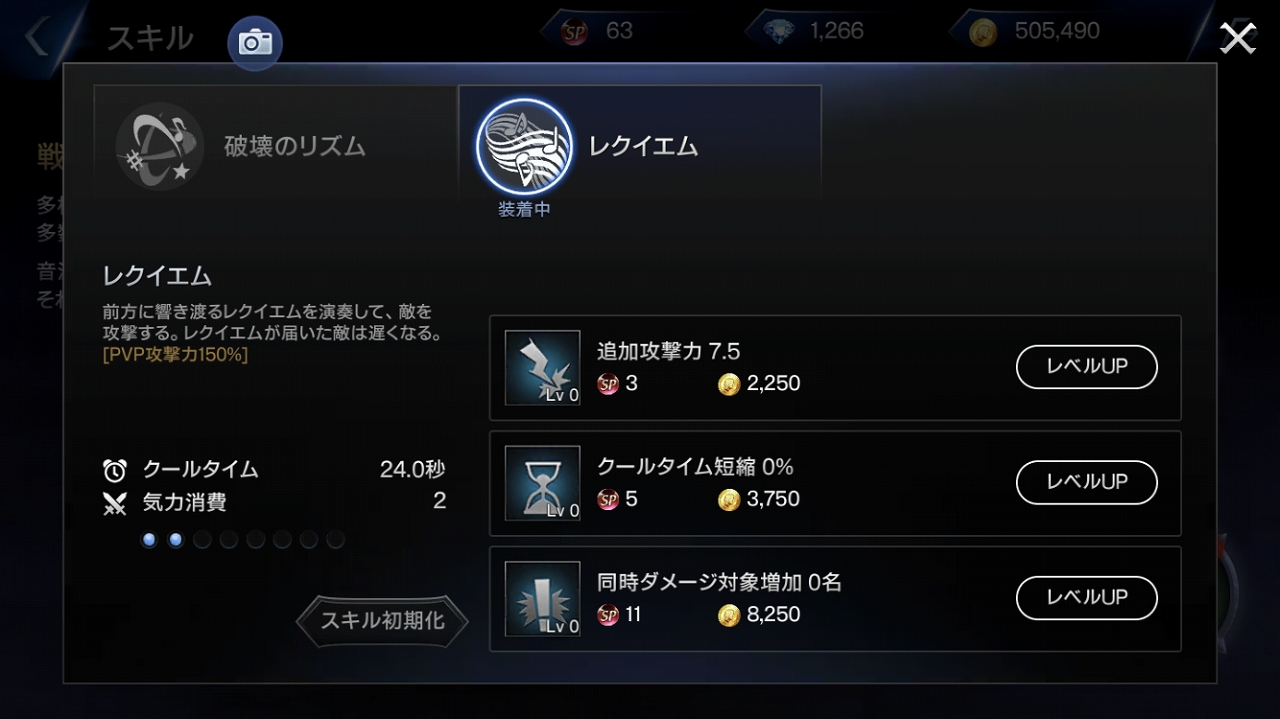Click the diamond currency icon
The image size is (1280, 719).
coord(778,32)
